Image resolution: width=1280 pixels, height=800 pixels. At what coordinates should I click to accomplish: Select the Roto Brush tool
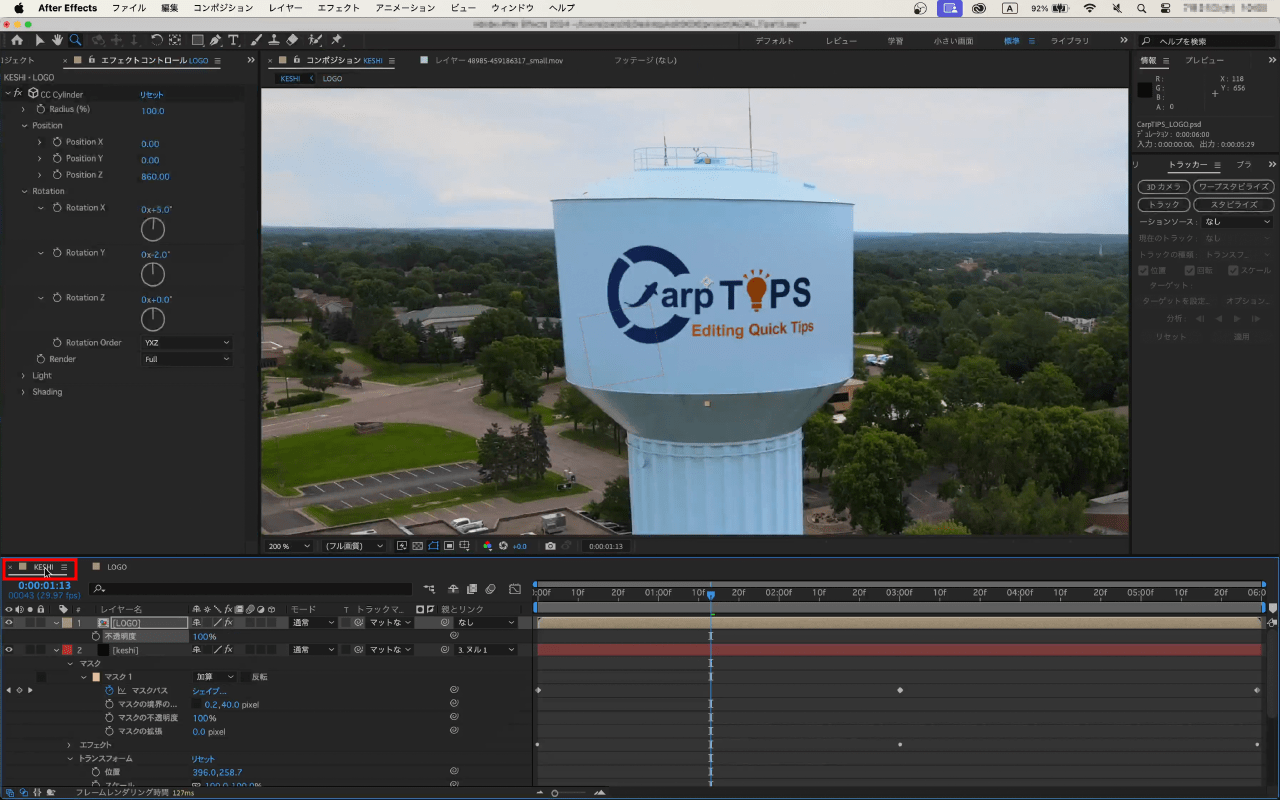315,40
